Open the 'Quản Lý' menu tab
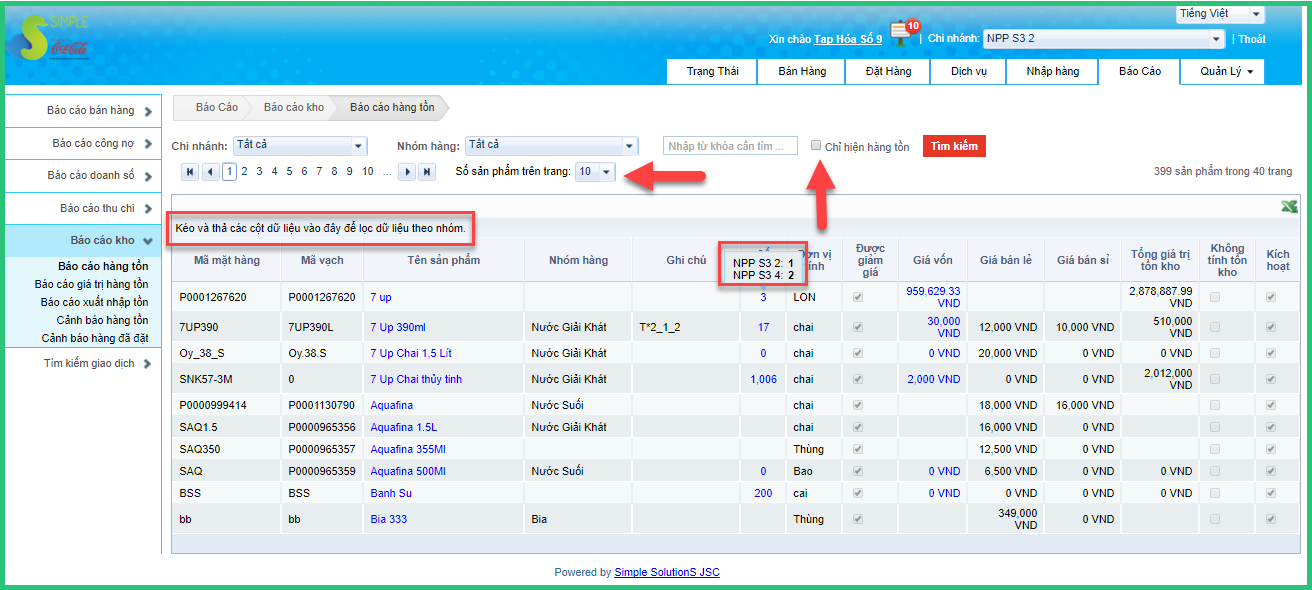 point(1222,72)
